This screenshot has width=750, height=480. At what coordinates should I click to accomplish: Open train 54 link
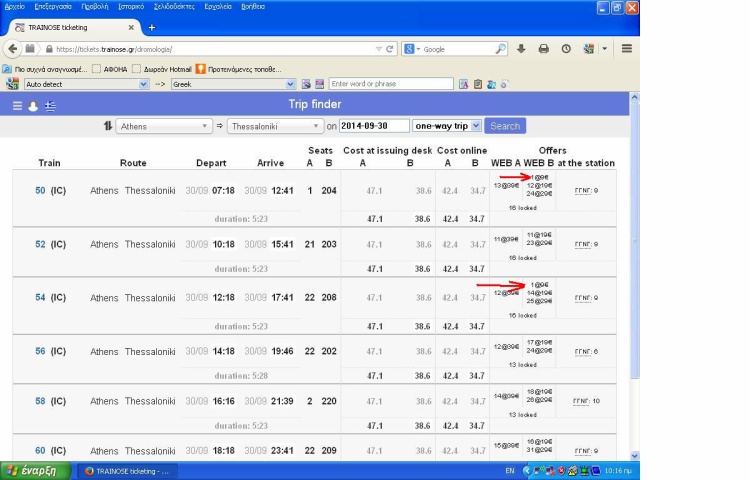point(40,297)
